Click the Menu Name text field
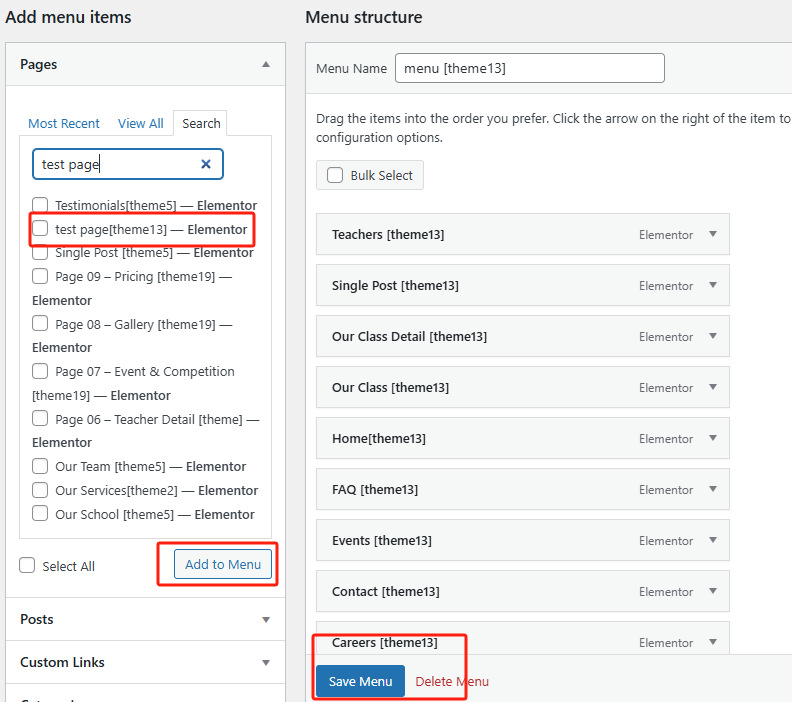Viewport: 792px width, 702px height. pyautogui.click(x=529, y=68)
